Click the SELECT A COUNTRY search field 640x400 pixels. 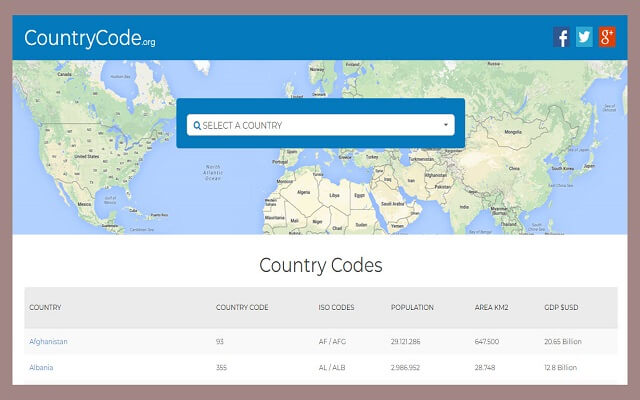tap(320, 125)
